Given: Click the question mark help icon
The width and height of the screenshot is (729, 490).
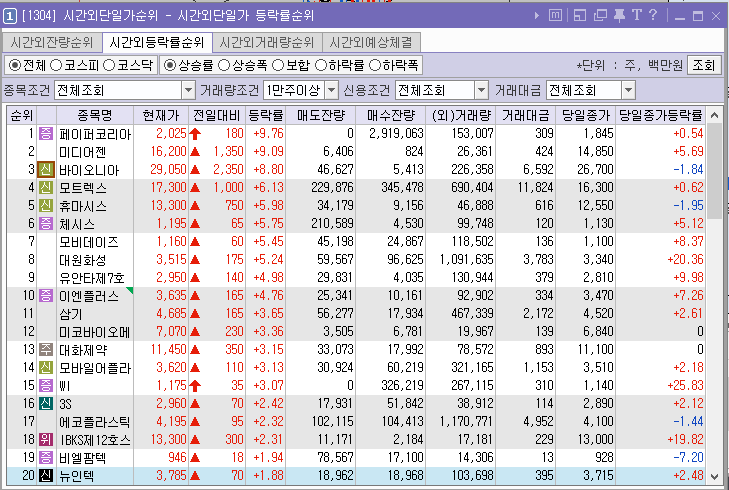Looking at the screenshot, I should tap(653, 15).
